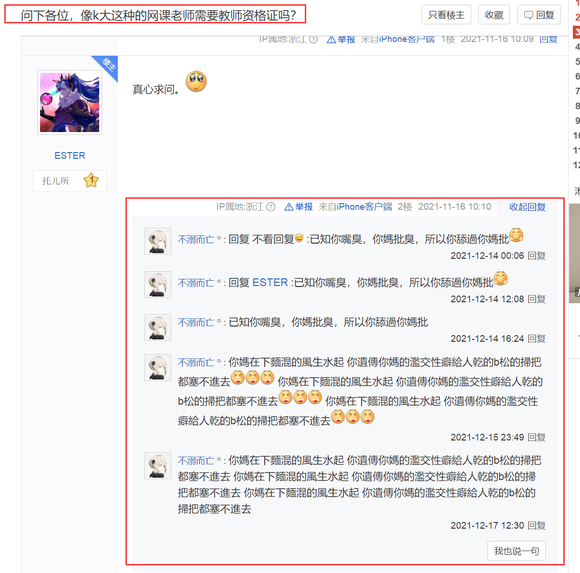Click the wide-eyed emoji in the main post
This screenshot has height=573, width=580.
click(x=196, y=81)
